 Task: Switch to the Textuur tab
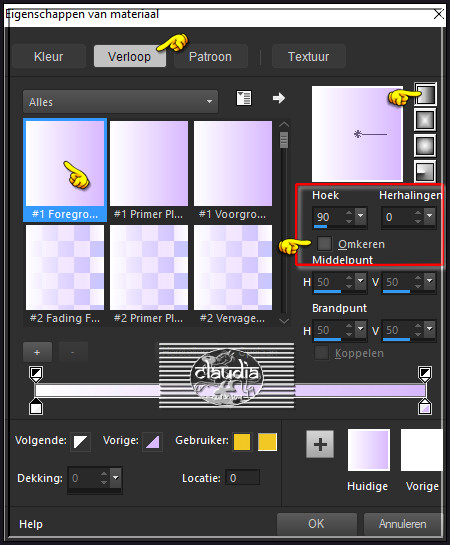(x=309, y=56)
